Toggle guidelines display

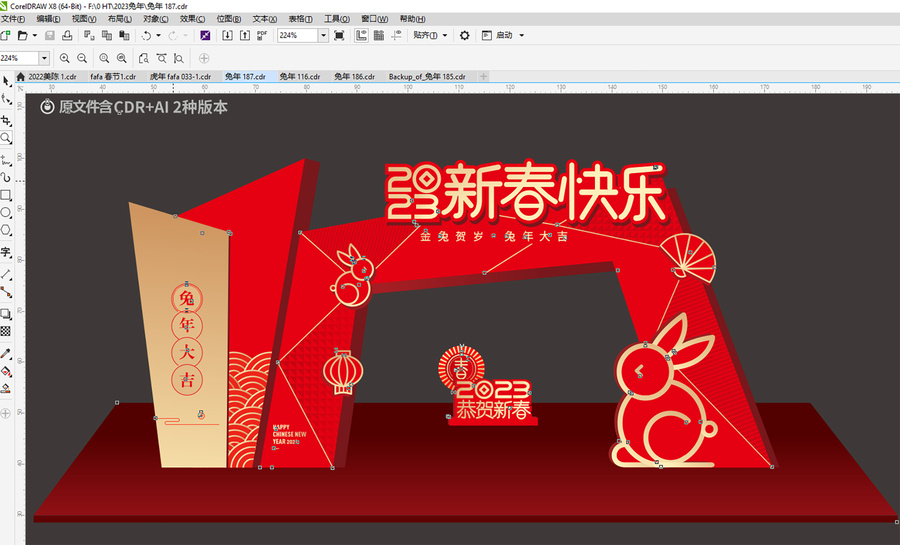(397, 36)
